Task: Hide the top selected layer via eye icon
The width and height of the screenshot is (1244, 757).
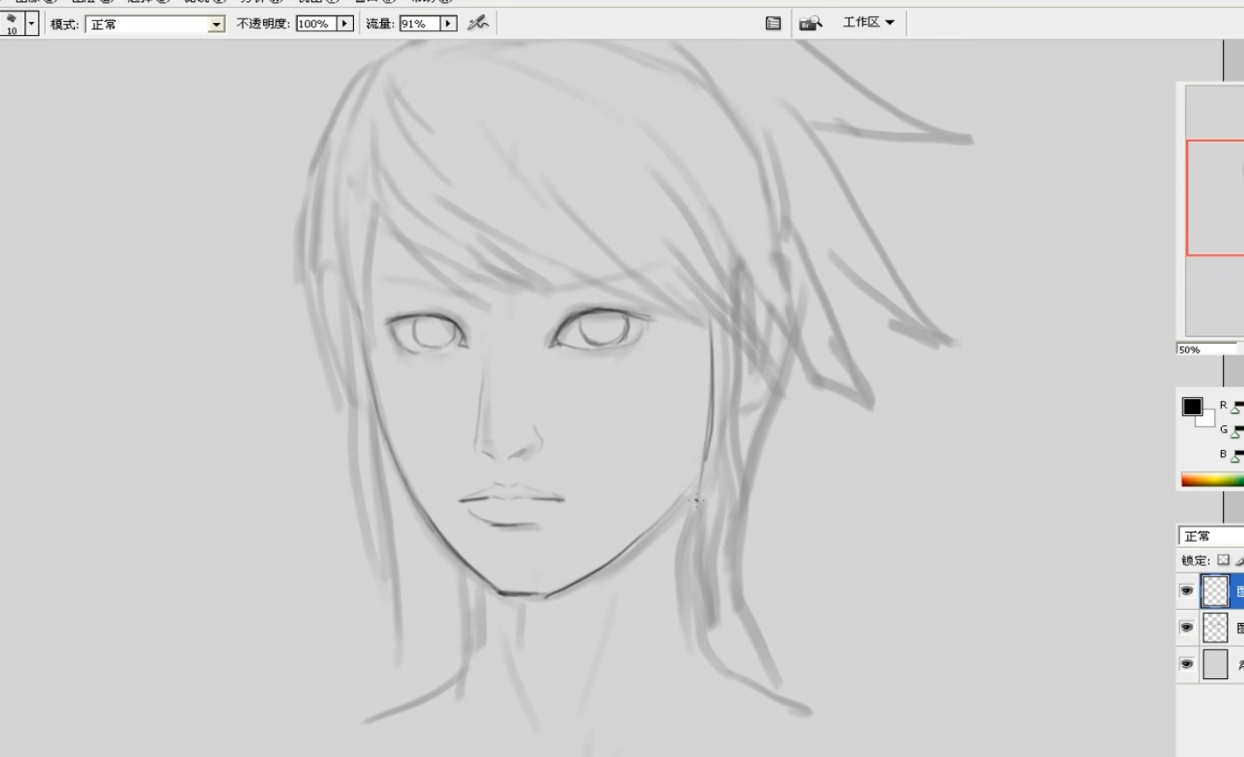Action: pos(1187,591)
